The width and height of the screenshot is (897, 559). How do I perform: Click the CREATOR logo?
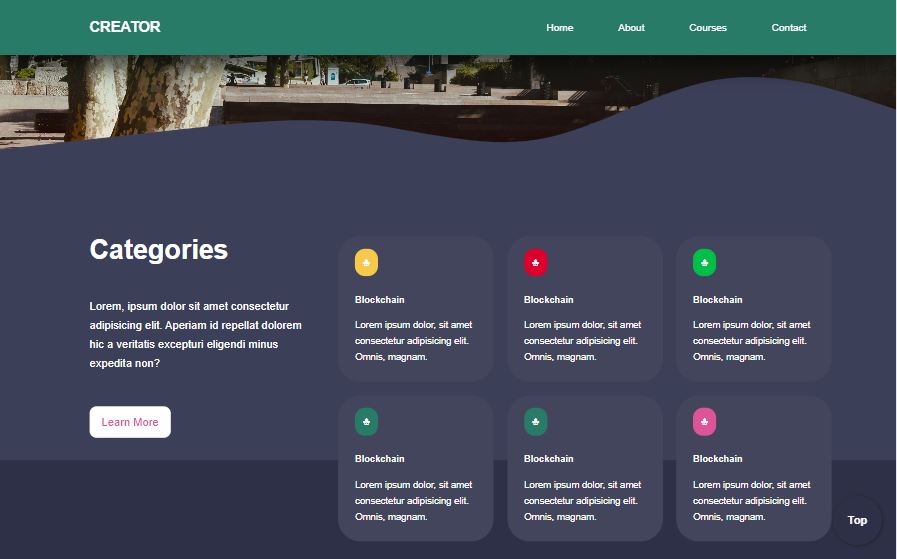coord(125,27)
